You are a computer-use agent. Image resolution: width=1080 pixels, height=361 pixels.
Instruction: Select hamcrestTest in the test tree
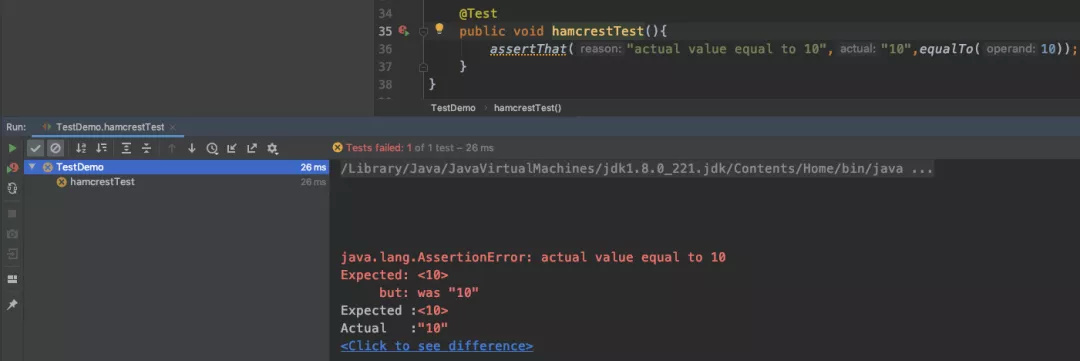pos(102,183)
